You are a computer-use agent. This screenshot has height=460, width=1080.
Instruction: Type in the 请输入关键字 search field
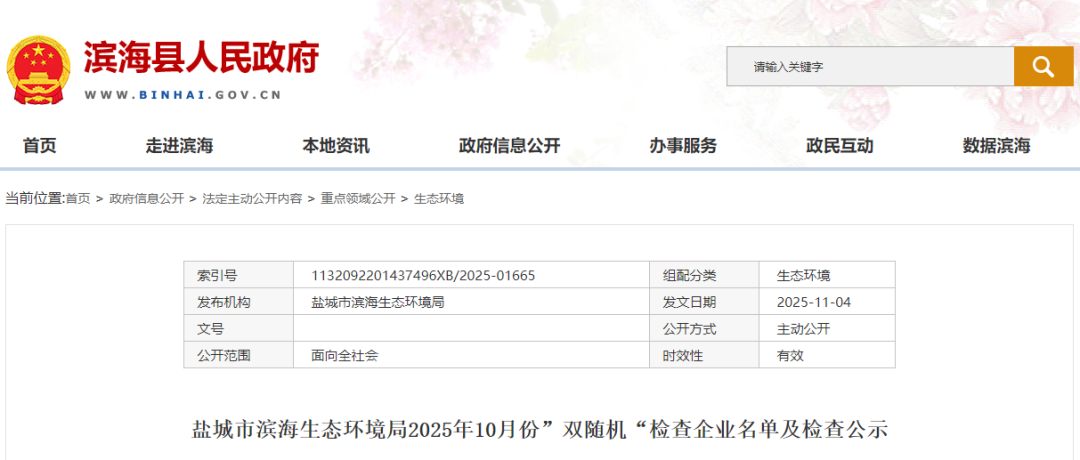click(x=870, y=67)
